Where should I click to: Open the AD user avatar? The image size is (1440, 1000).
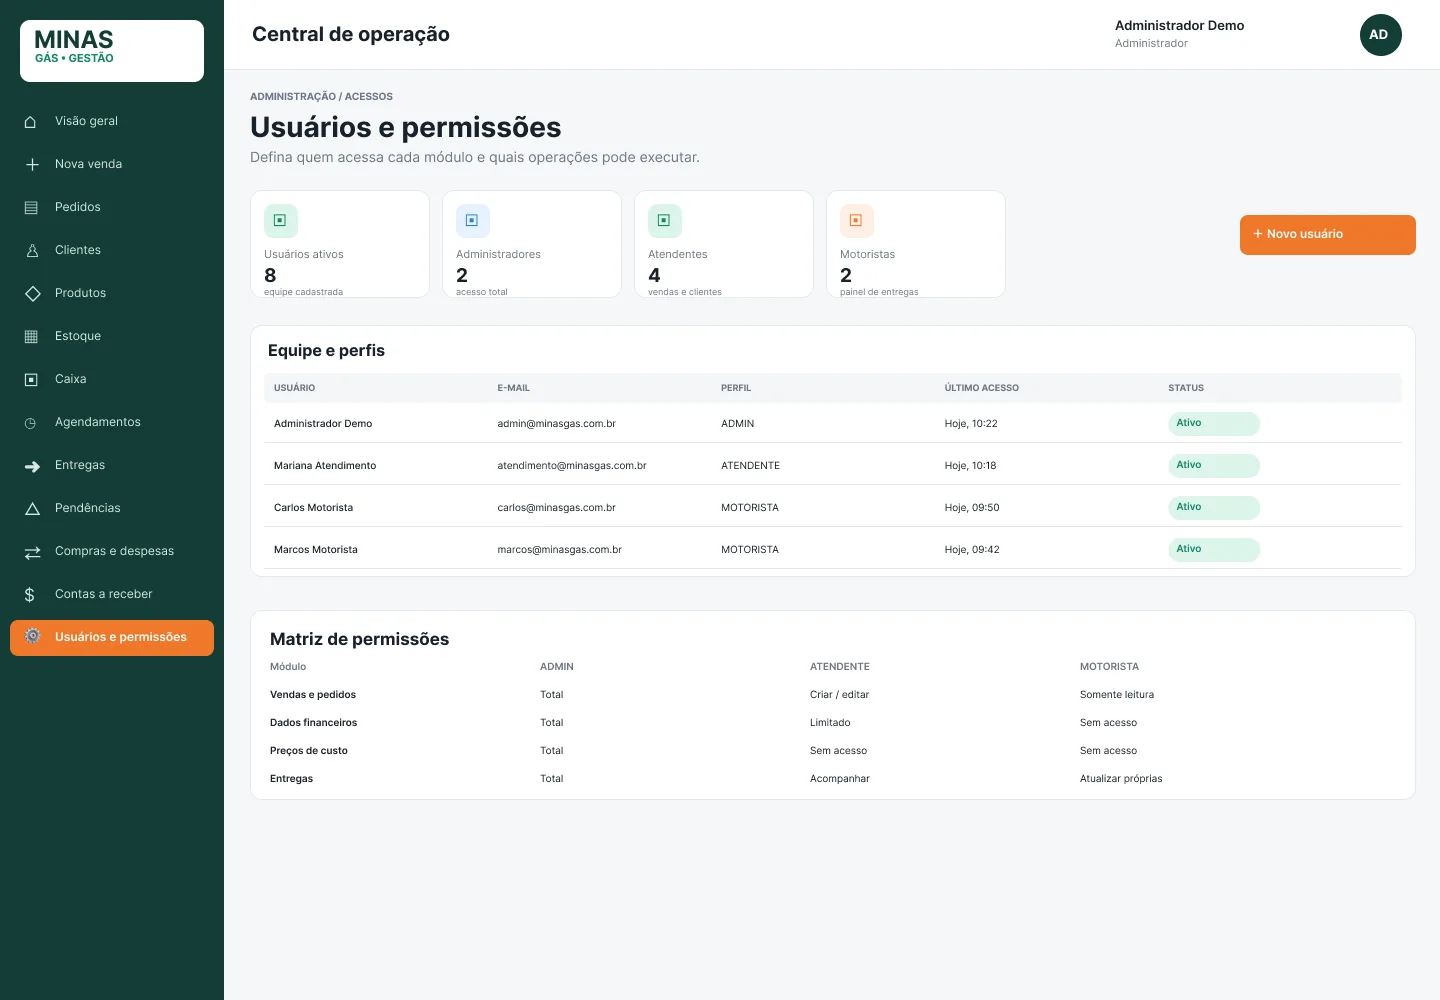1381,35
